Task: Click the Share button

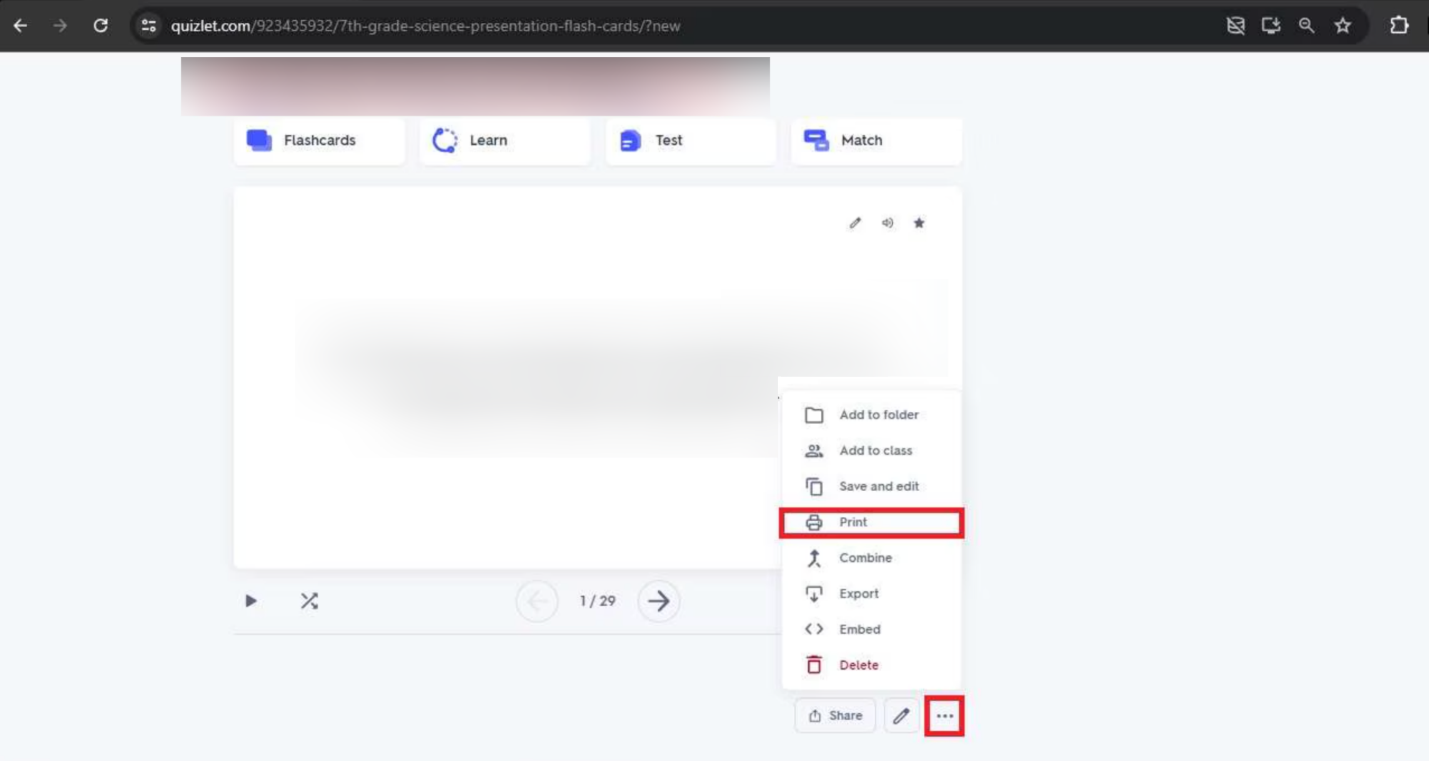Action: coord(835,716)
